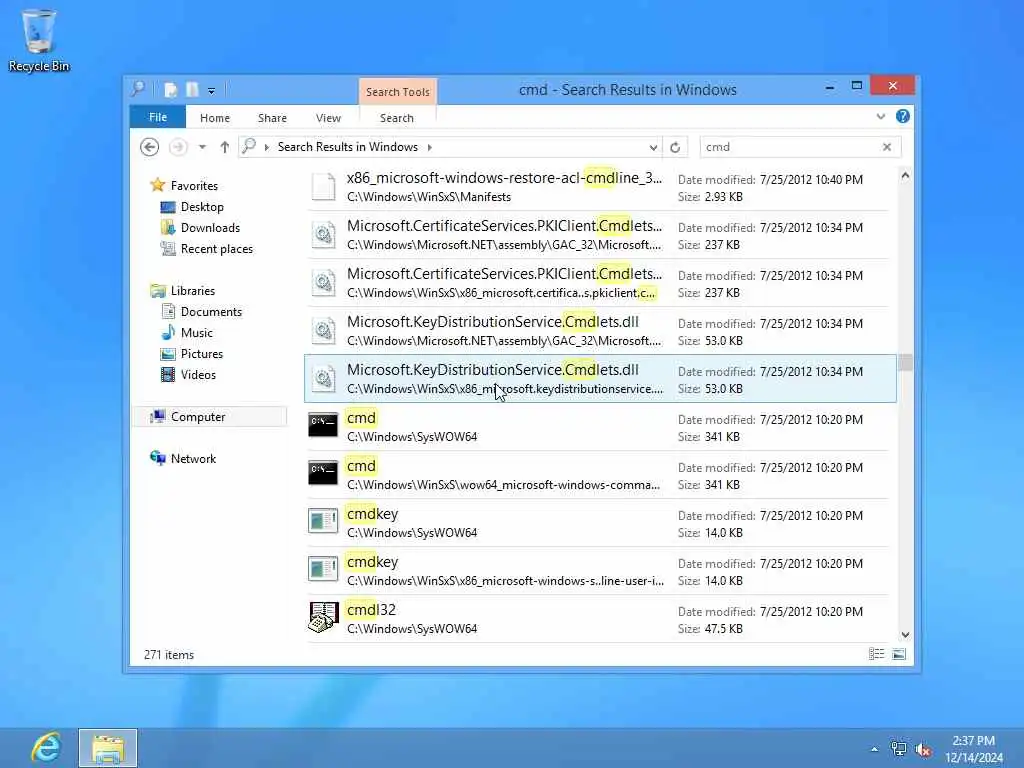The width and height of the screenshot is (1024, 768).
Task: Select the Search Tools contextual tab
Action: click(x=398, y=92)
